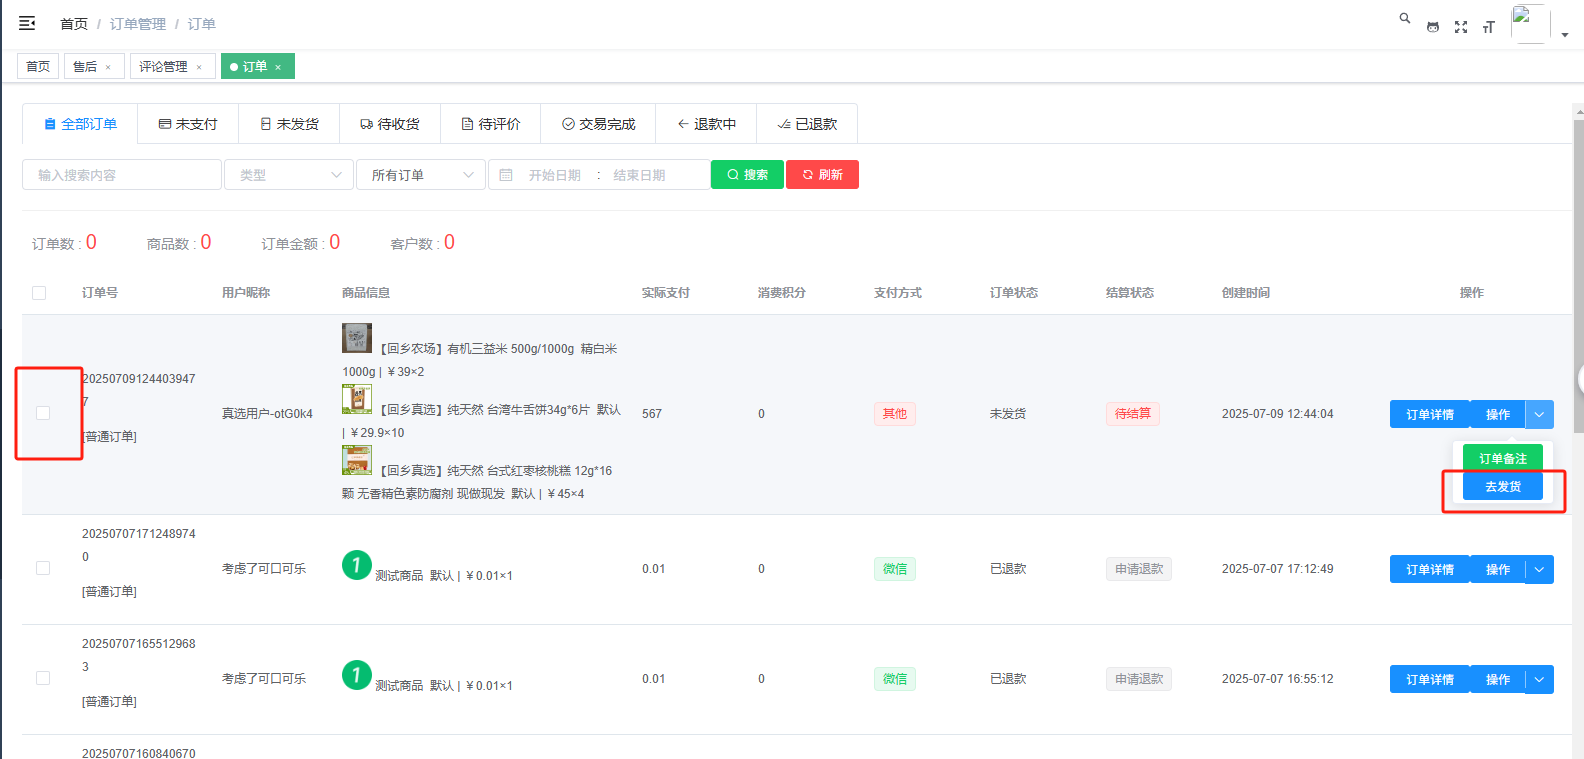The image size is (1584, 759).
Task: Expand the user avatar dropdown arrow
Action: coord(1564,34)
